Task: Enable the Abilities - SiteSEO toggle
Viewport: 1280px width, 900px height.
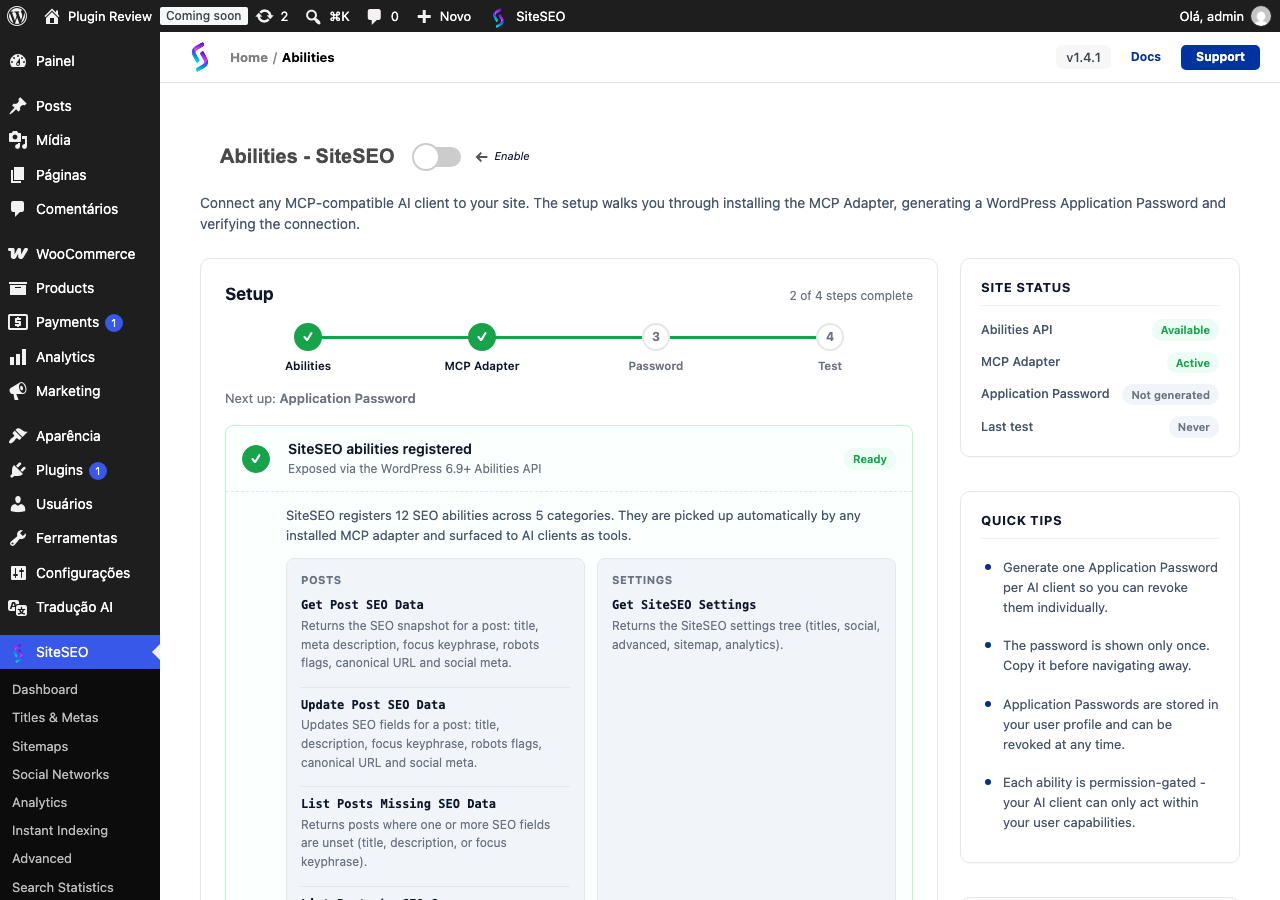Action: tap(436, 157)
